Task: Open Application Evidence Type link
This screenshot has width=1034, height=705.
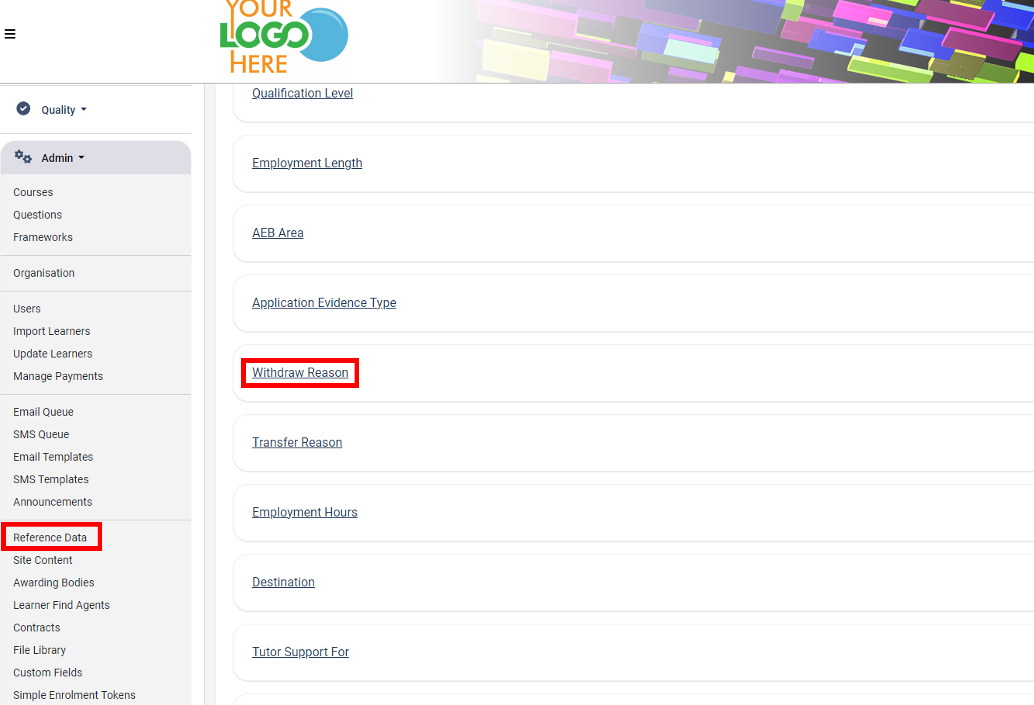Action: tap(324, 303)
